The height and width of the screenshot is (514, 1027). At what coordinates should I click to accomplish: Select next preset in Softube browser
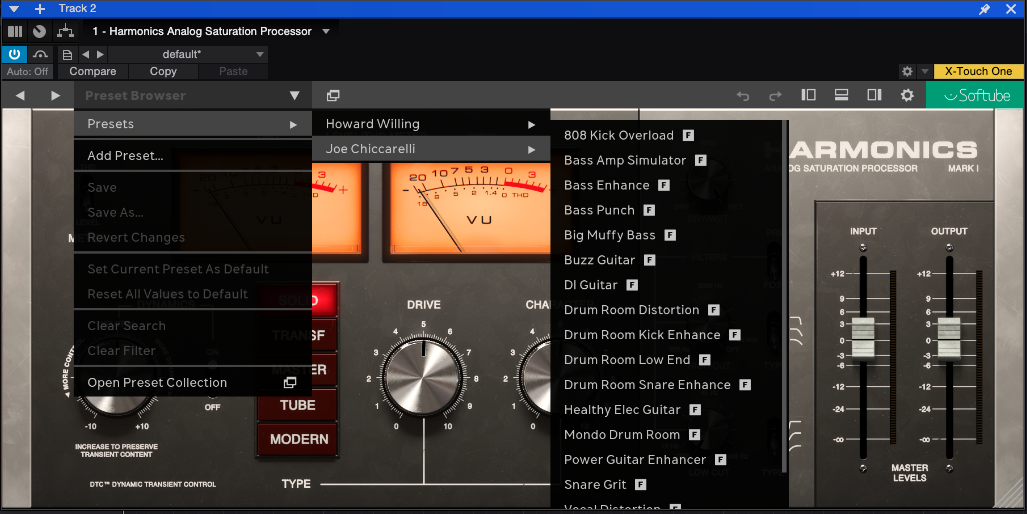[x=56, y=96]
